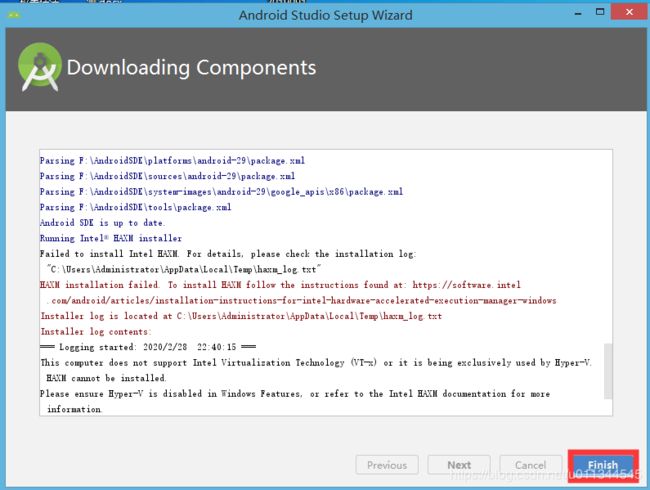Click the 'Failed to install Intel HAXM' line

pyautogui.click(x=228, y=254)
